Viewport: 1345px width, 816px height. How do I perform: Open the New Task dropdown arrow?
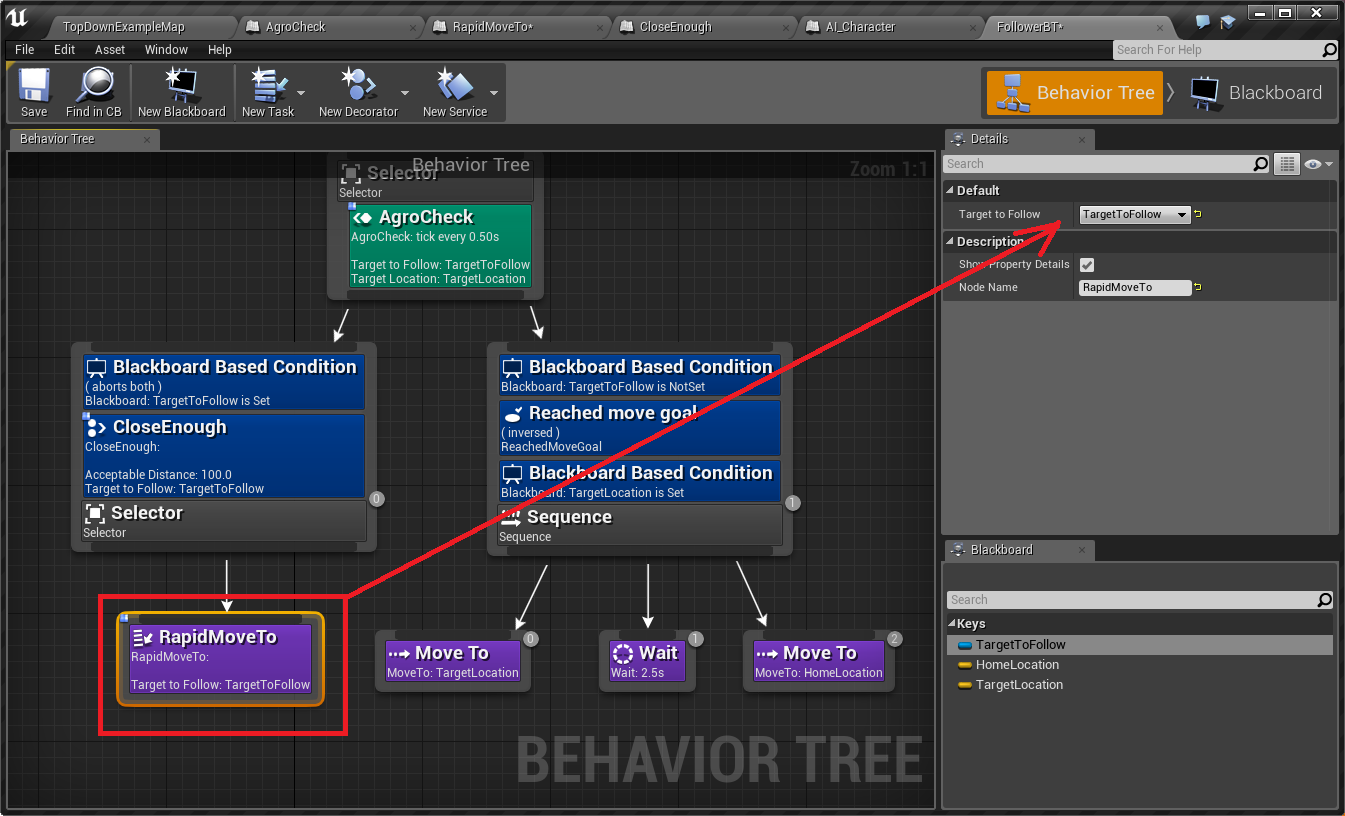pyautogui.click(x=301, y=92)
